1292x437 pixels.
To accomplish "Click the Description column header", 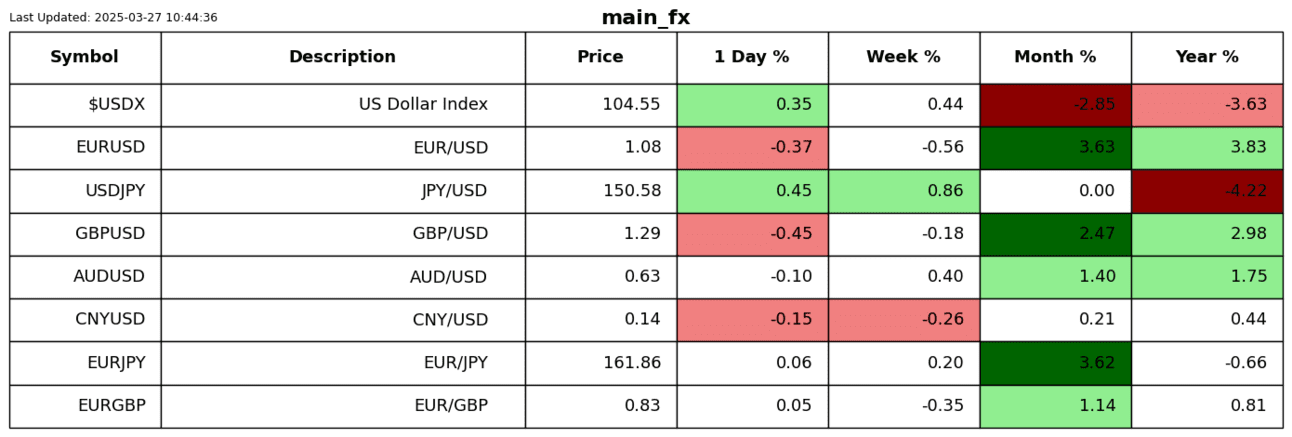I will [342, 58].
